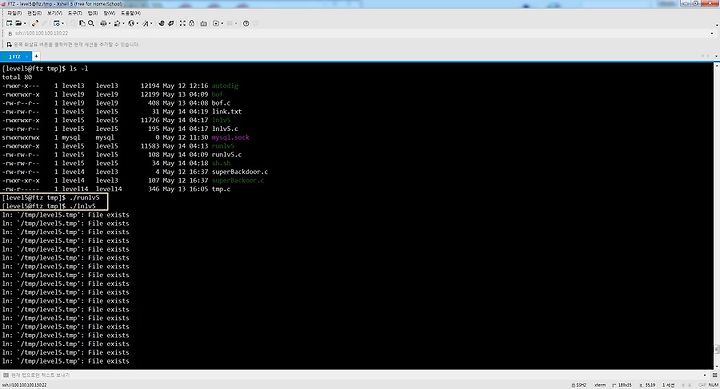Open the fourth menu in the menu bar

pos(75,13)
